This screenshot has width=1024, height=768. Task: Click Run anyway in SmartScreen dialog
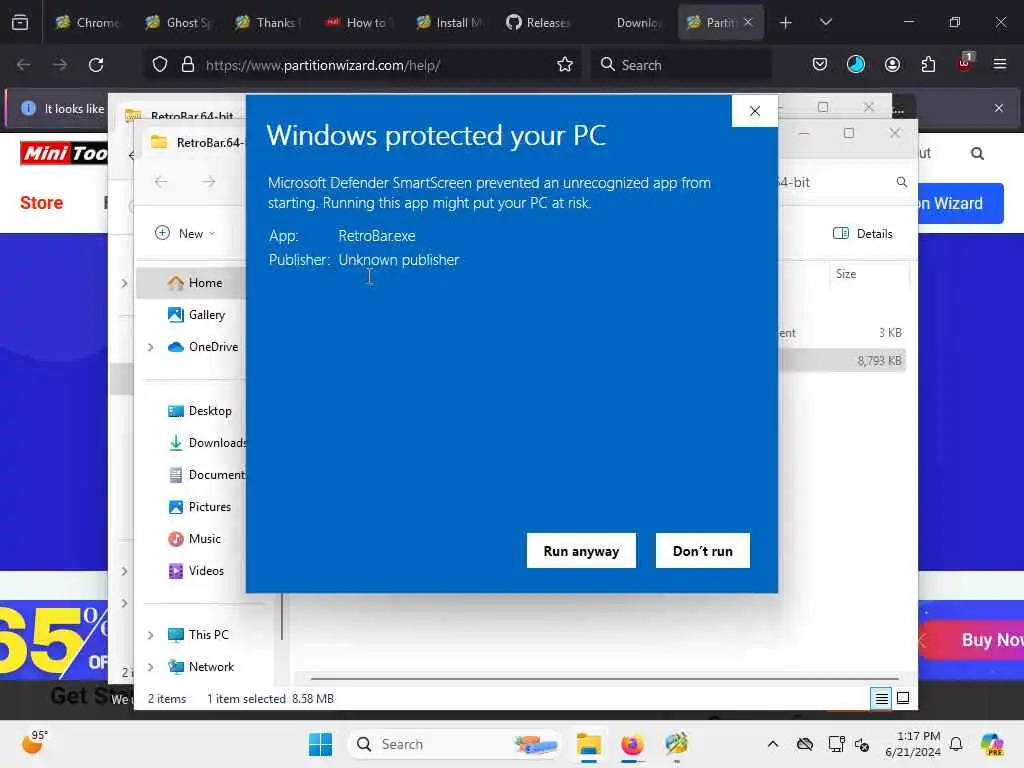pos(581,551)
